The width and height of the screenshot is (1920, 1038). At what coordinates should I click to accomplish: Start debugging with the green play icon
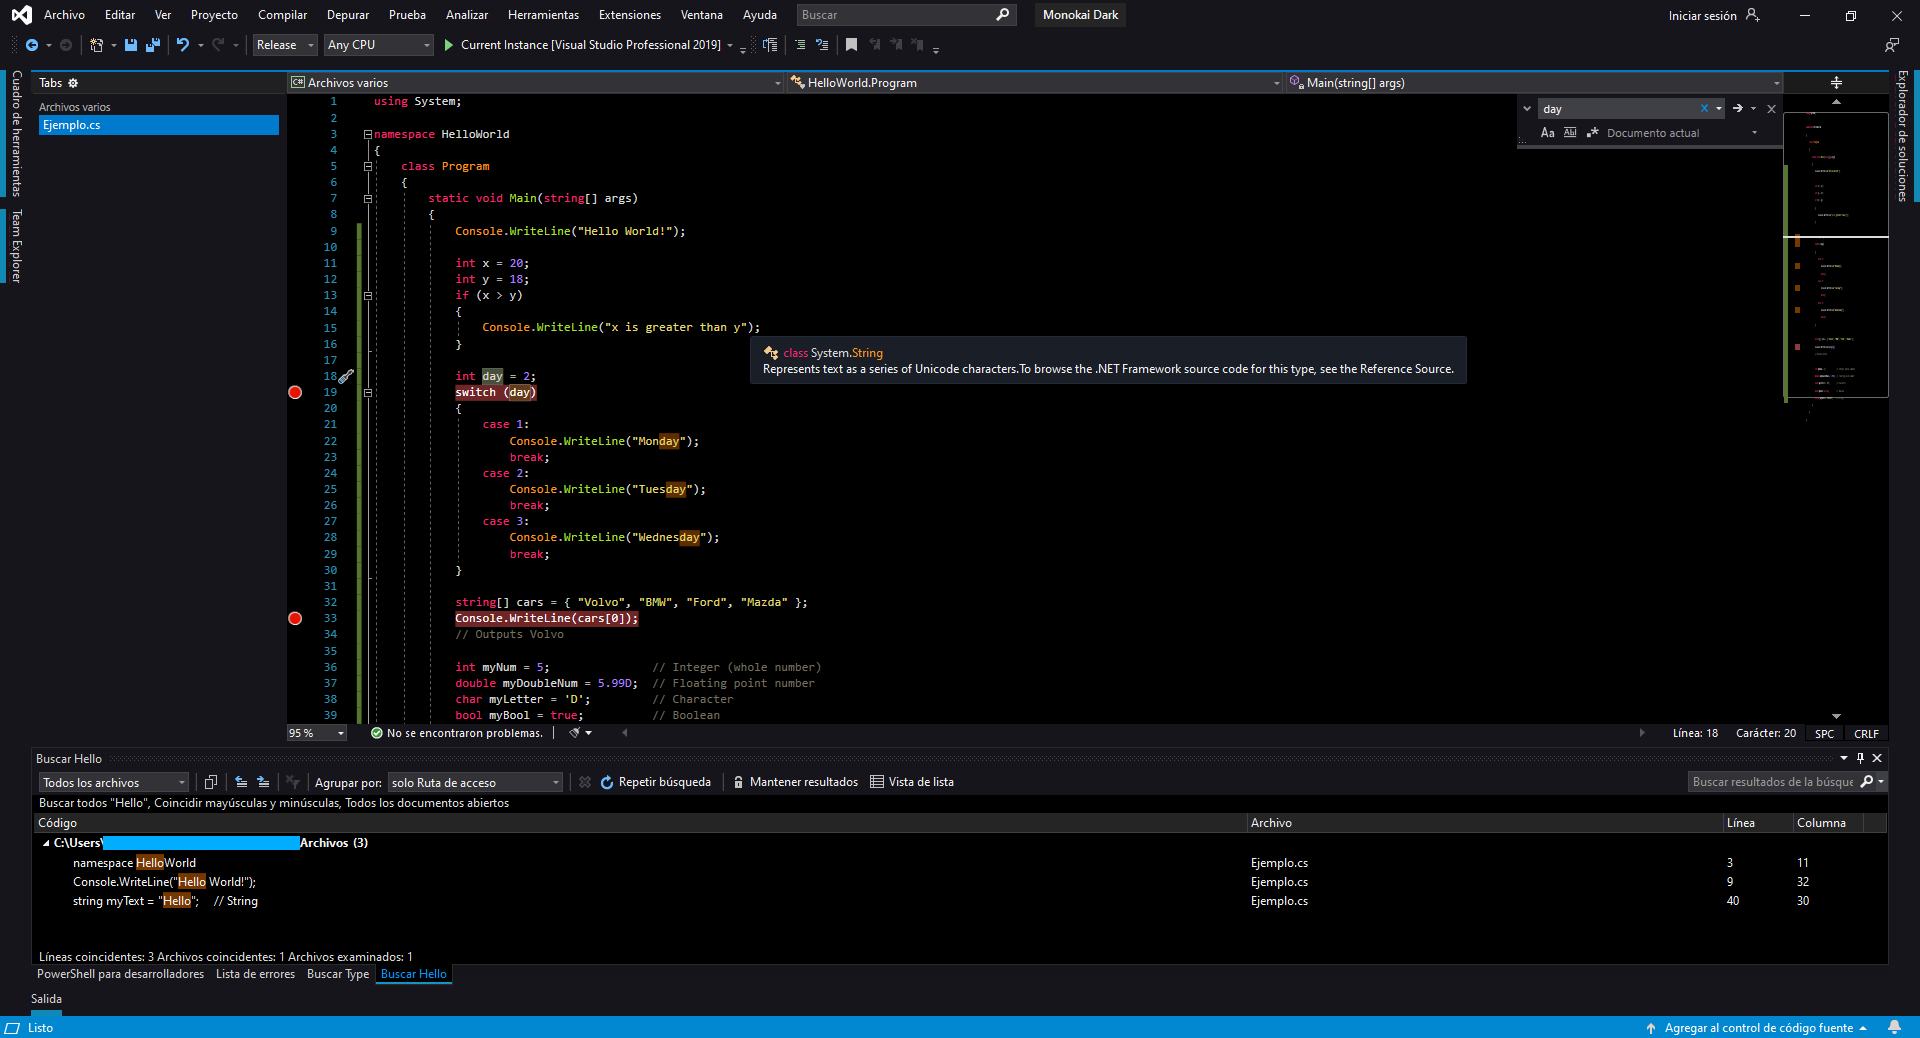pyautogui.click(x=449, y=45)
